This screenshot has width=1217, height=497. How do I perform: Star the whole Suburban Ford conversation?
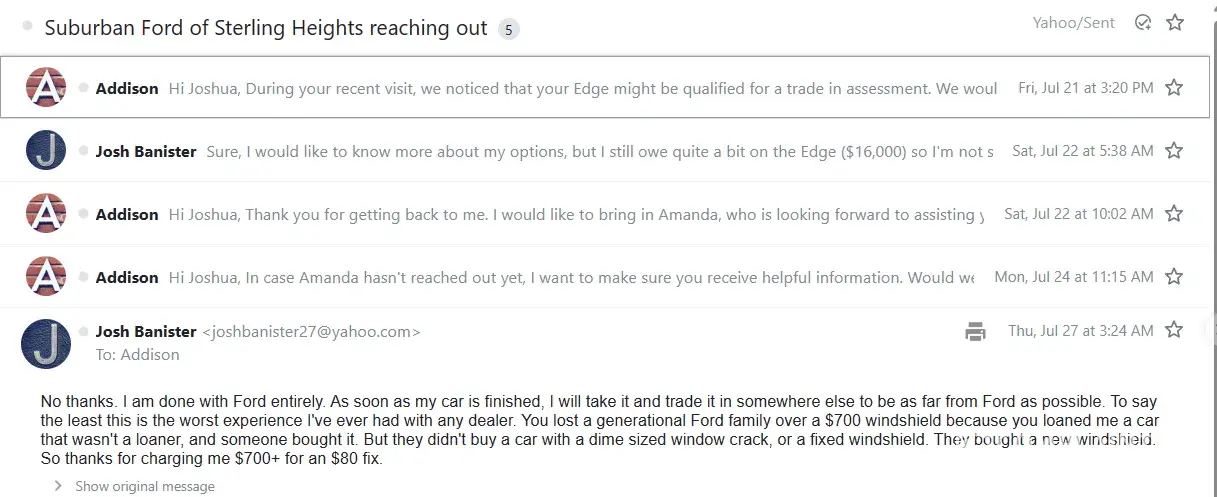1175,22
